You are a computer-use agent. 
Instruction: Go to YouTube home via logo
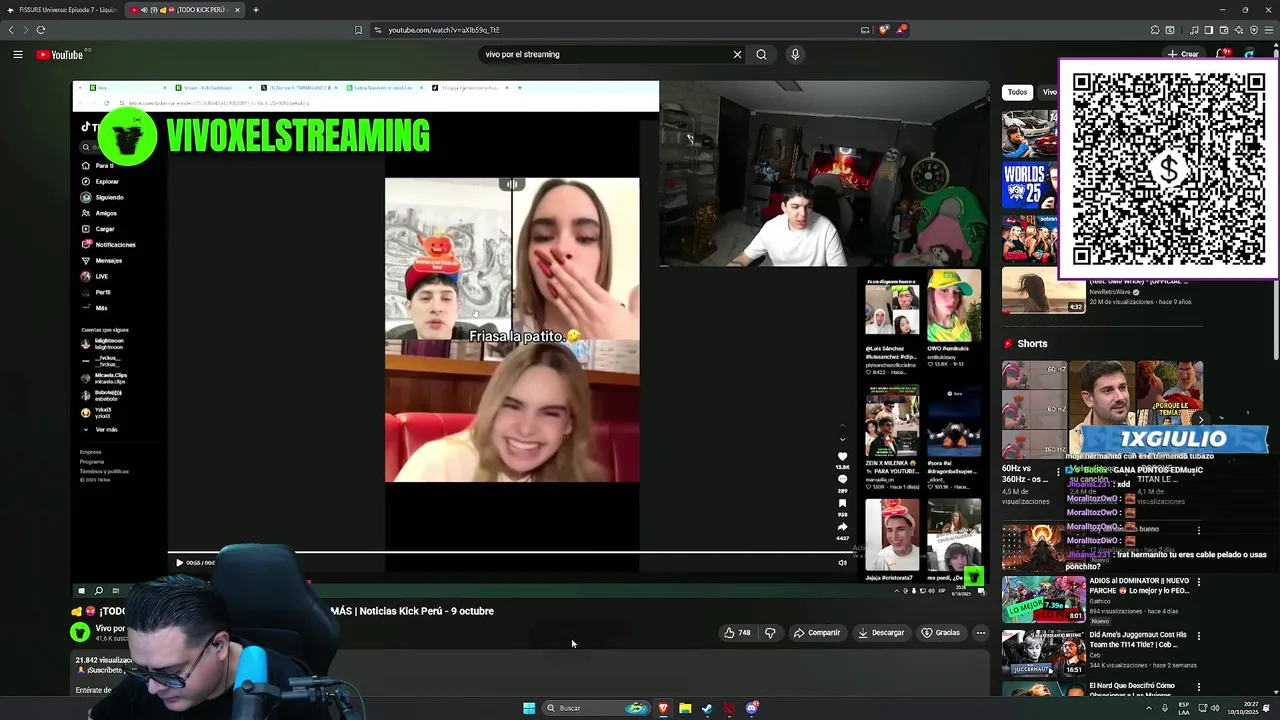coord(60,55)
